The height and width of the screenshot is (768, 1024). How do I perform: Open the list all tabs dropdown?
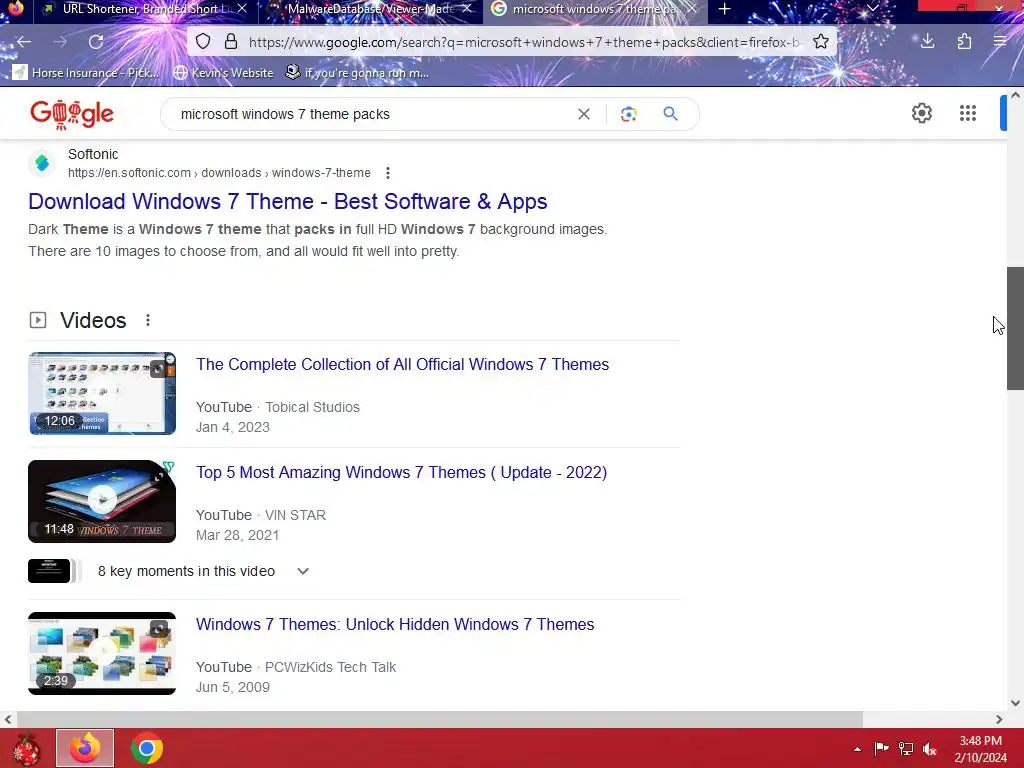click(872, 9)
